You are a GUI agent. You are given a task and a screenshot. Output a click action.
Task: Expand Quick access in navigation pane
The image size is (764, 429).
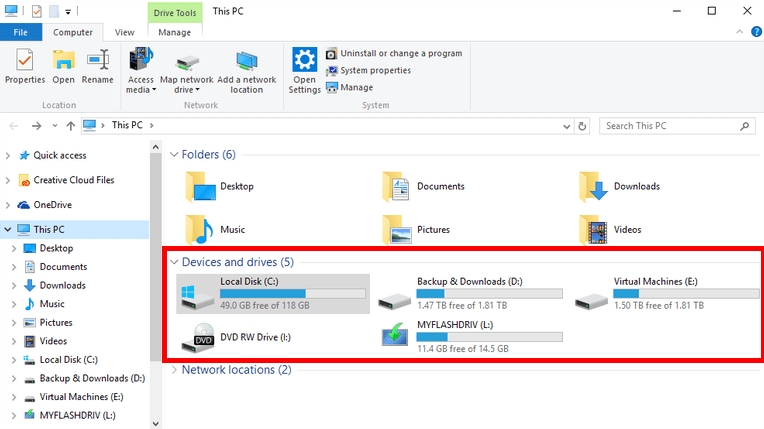click(9, 155)
